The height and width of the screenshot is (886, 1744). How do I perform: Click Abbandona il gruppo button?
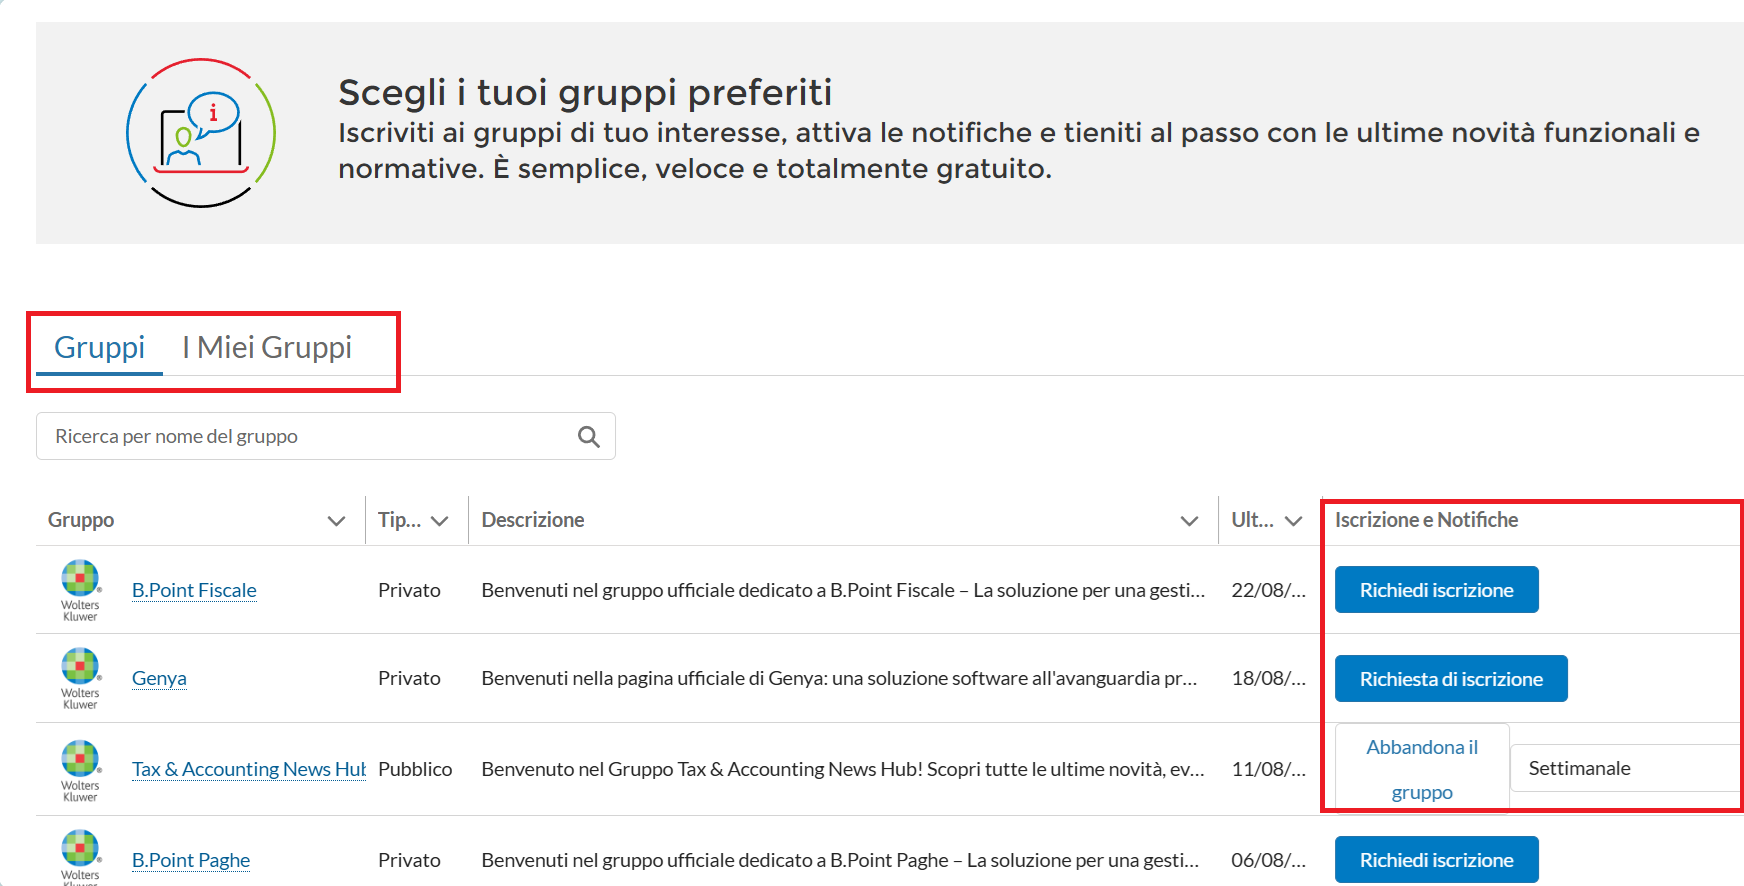(x=1422, y=769)
